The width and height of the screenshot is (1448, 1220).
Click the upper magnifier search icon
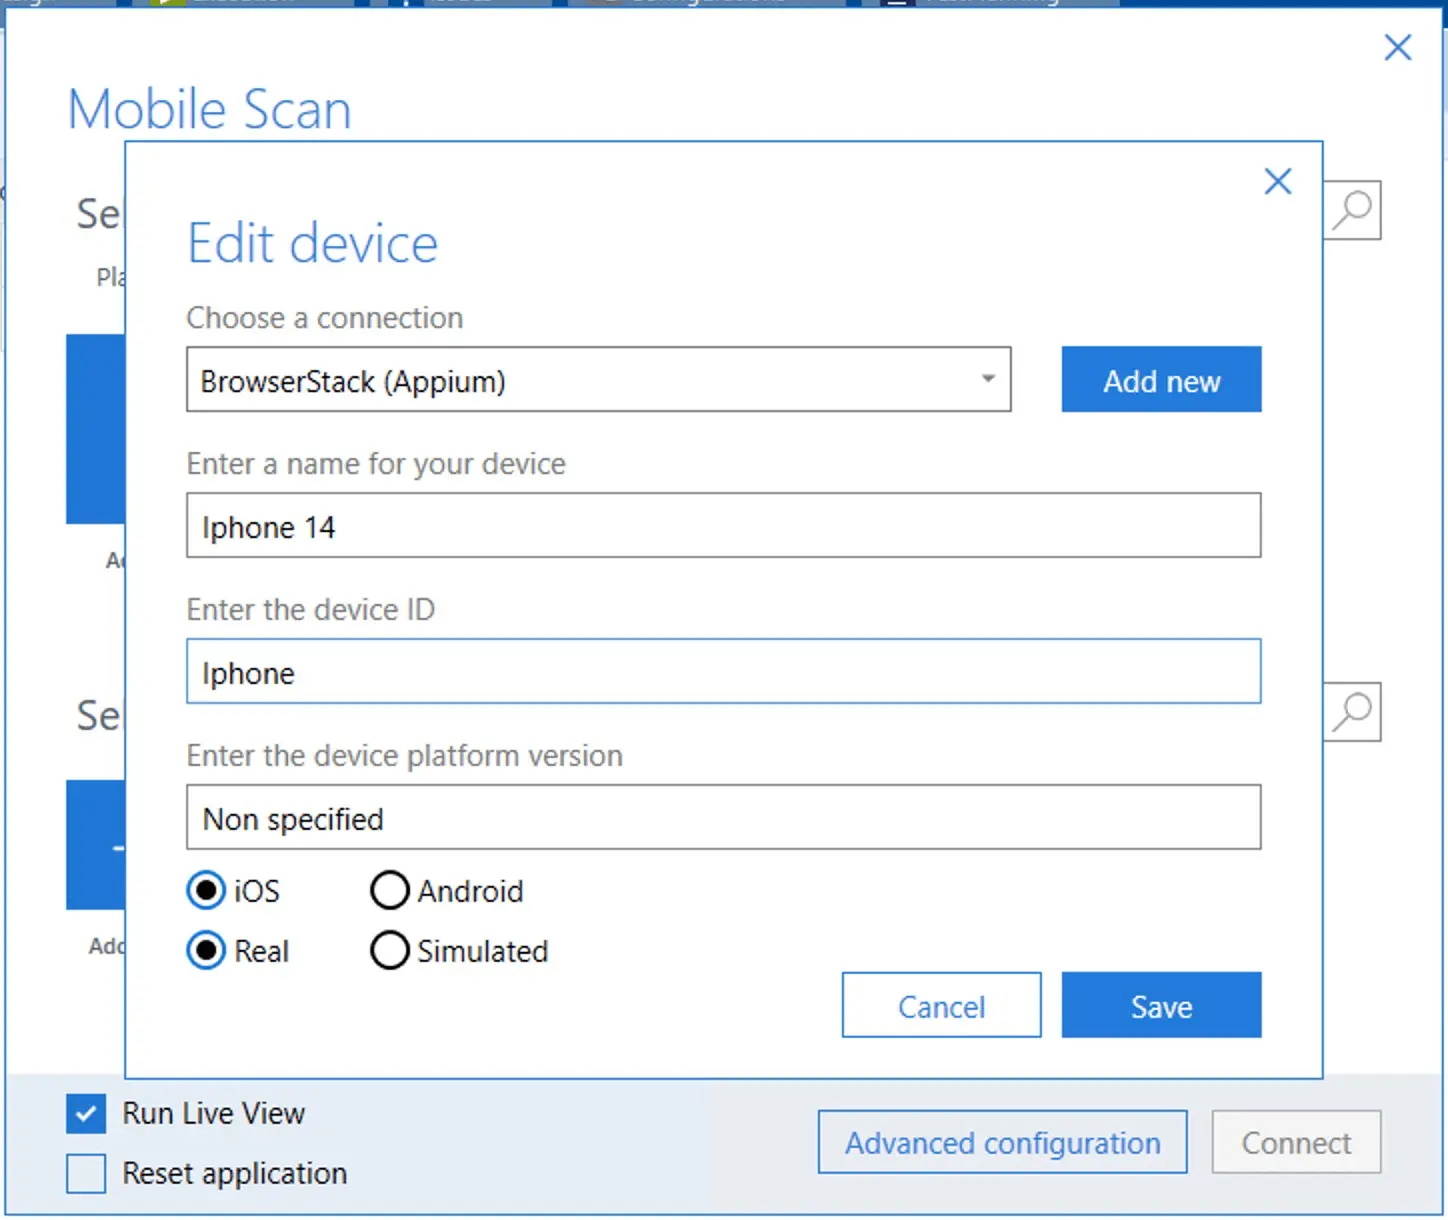pos(1353,210)
